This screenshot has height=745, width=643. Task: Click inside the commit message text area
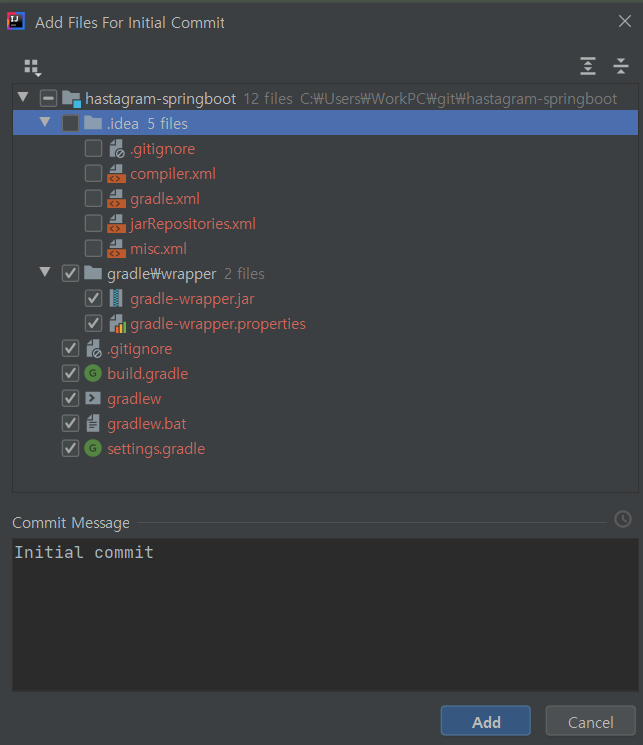coord(325,615)
